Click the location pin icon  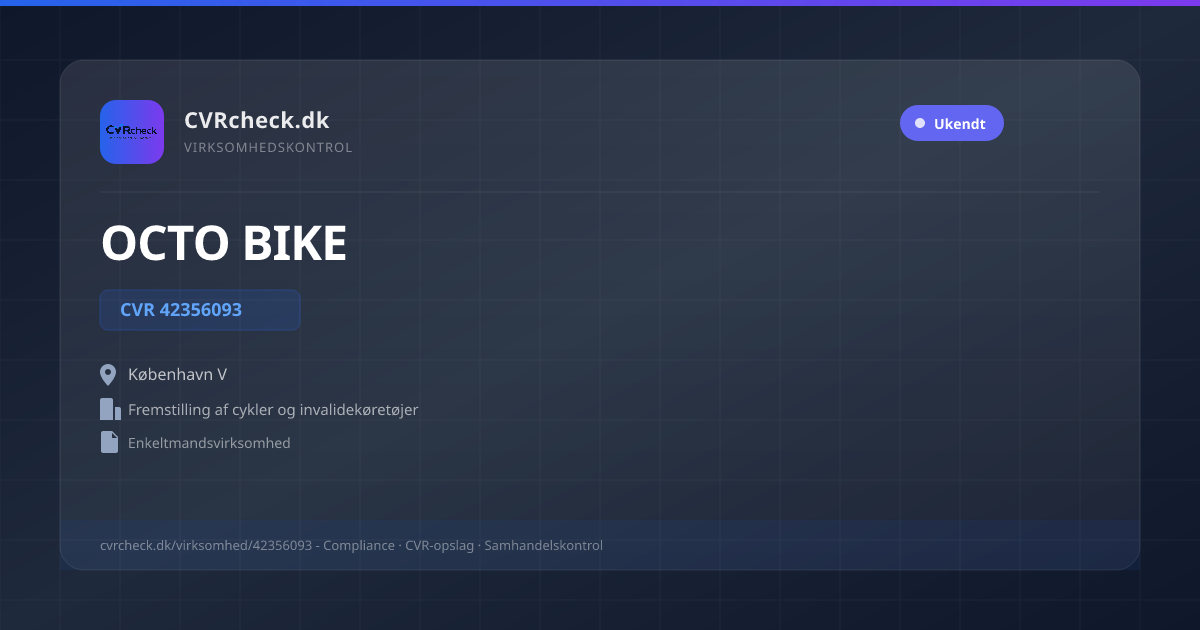click(x=109, y=375)
